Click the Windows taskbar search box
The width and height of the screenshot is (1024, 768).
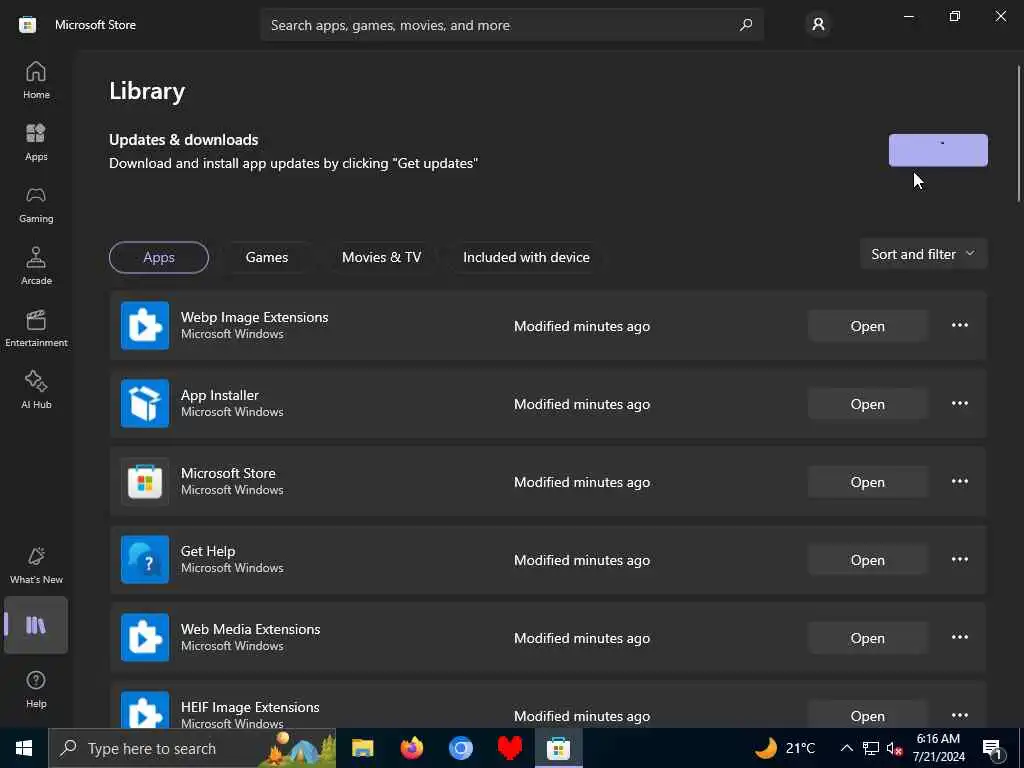(x=192, y=748)
